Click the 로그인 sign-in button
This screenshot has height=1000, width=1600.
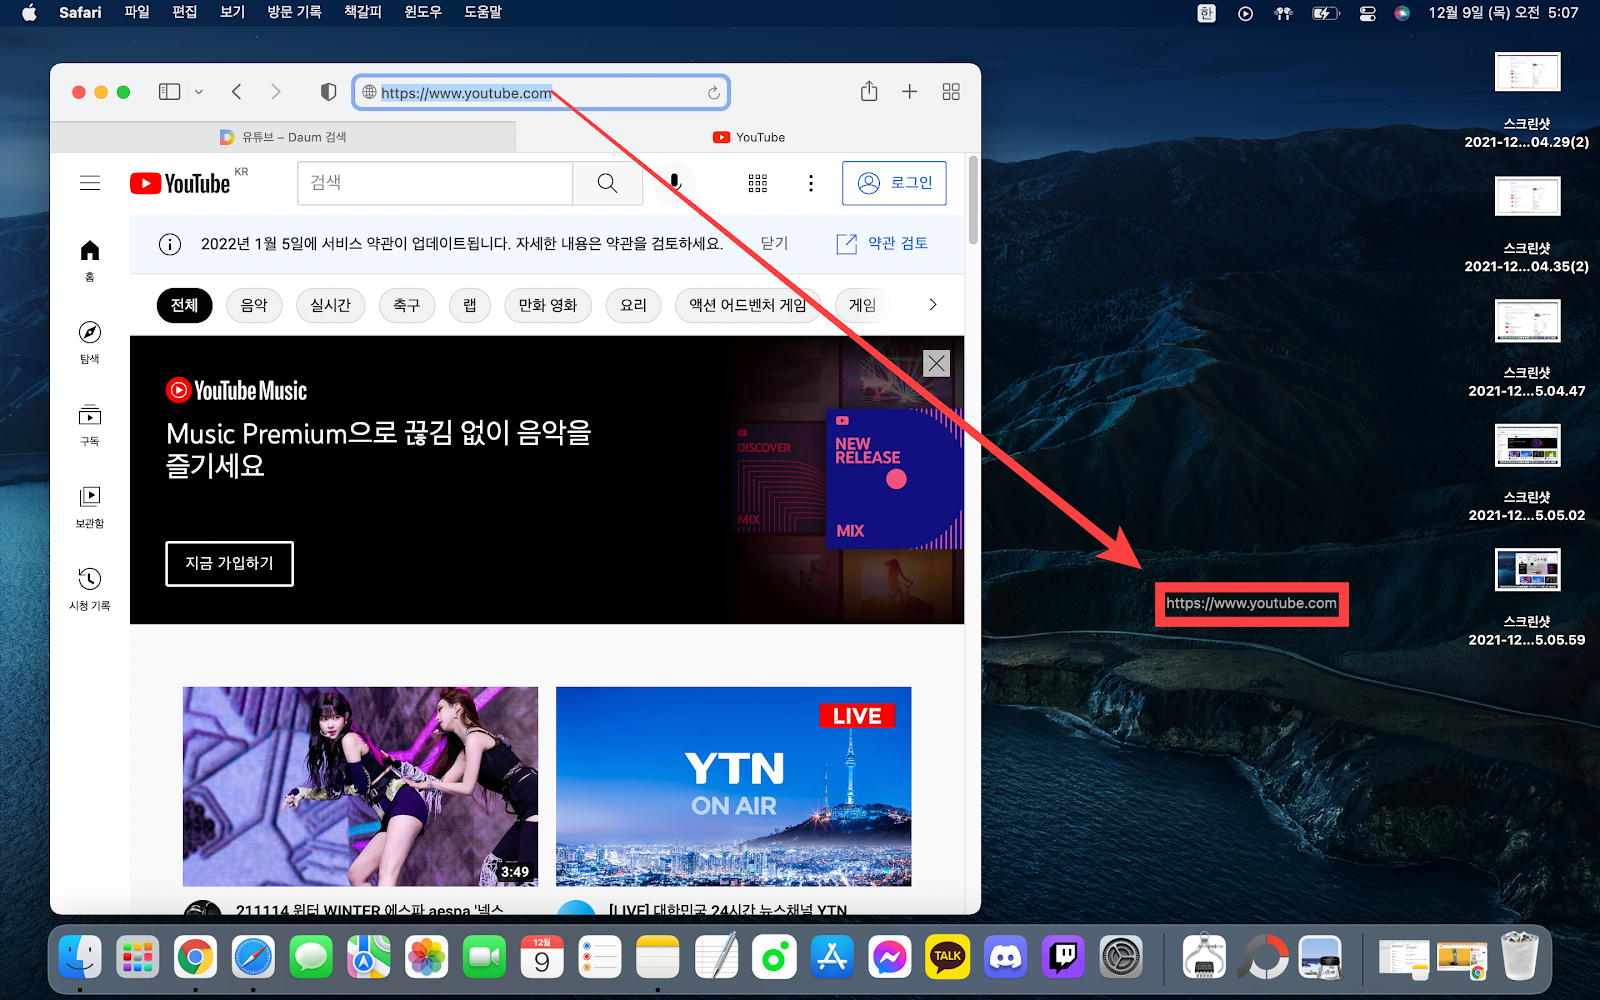(894, 183)
